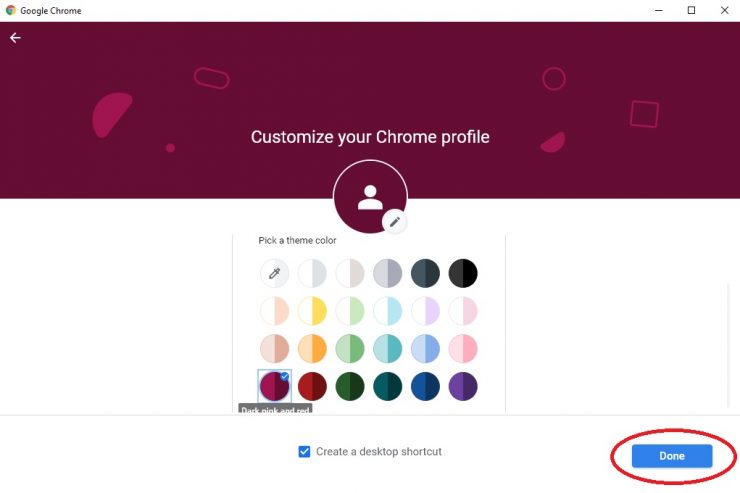Click the Chrome logo in title bar
This screenshot has height=493, width=740.
10,10
